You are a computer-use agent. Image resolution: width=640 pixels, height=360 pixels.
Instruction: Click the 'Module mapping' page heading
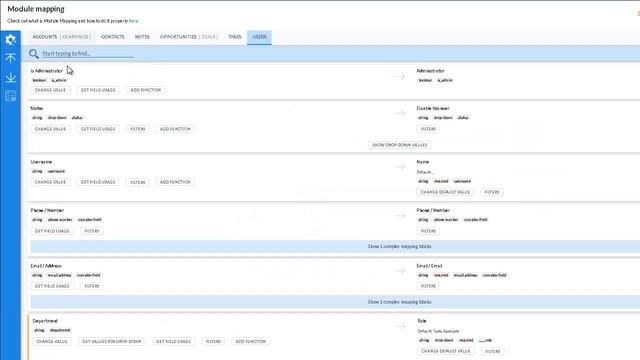coord(36,9)
